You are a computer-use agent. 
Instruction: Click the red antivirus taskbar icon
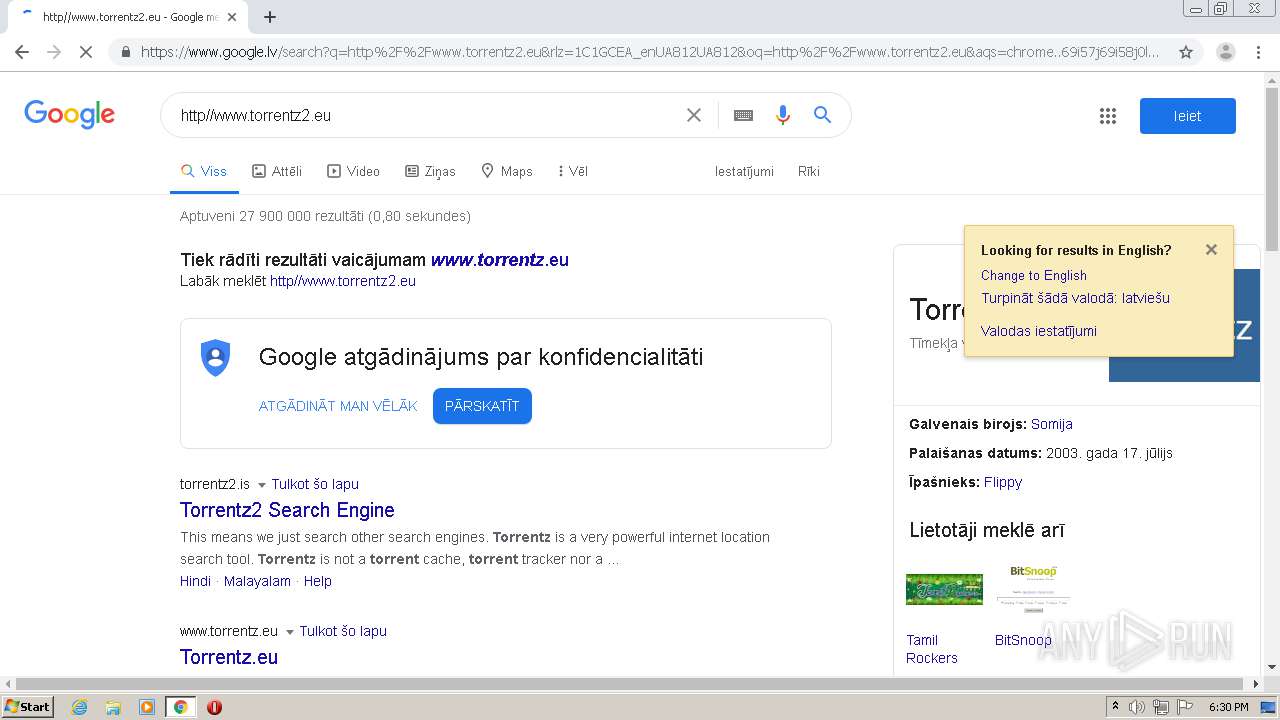[x=214, y=707]
